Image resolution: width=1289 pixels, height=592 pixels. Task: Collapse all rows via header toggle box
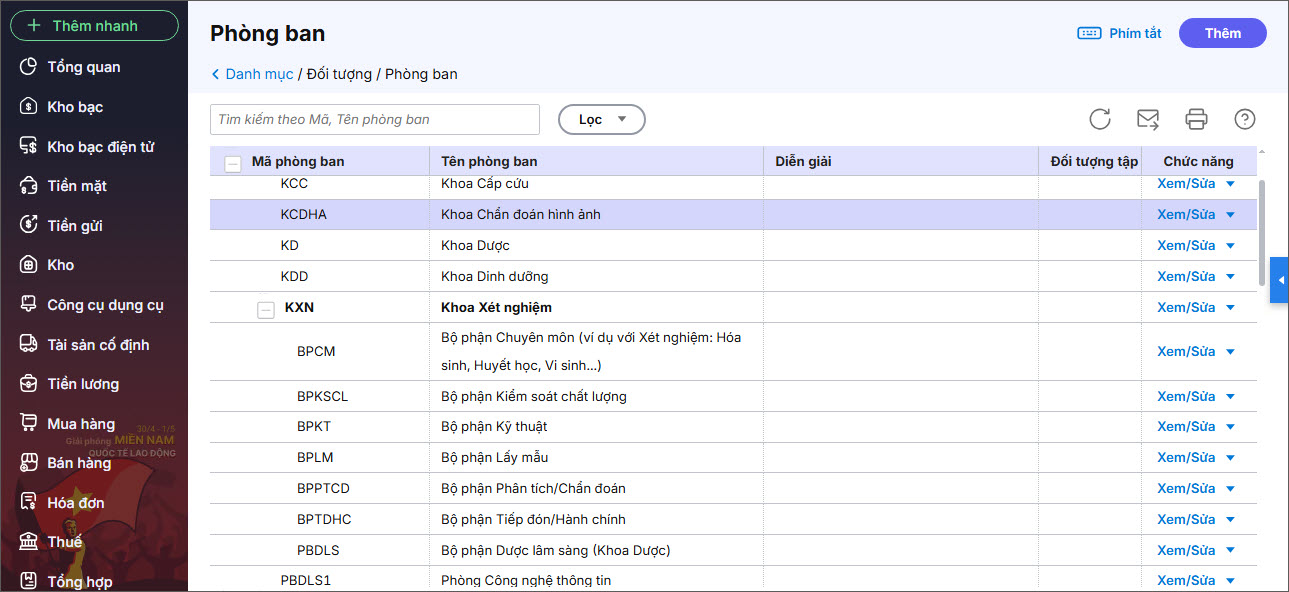[x=233, y=164]
